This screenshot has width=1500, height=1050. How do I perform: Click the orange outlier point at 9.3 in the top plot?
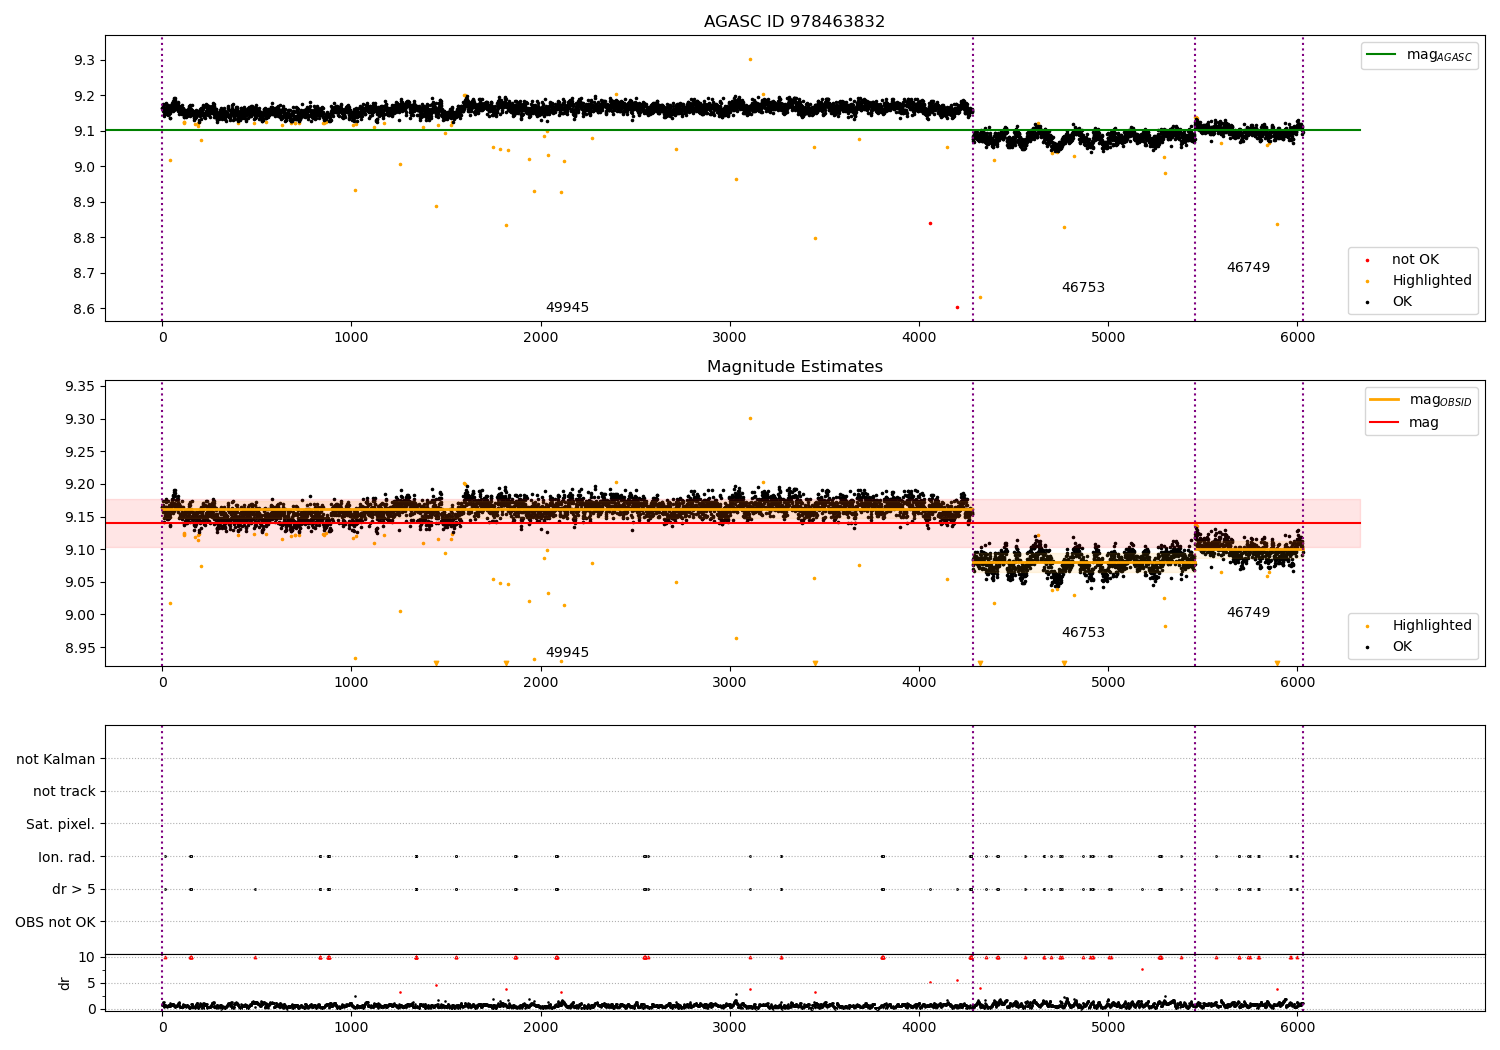[x=750, y=59]
